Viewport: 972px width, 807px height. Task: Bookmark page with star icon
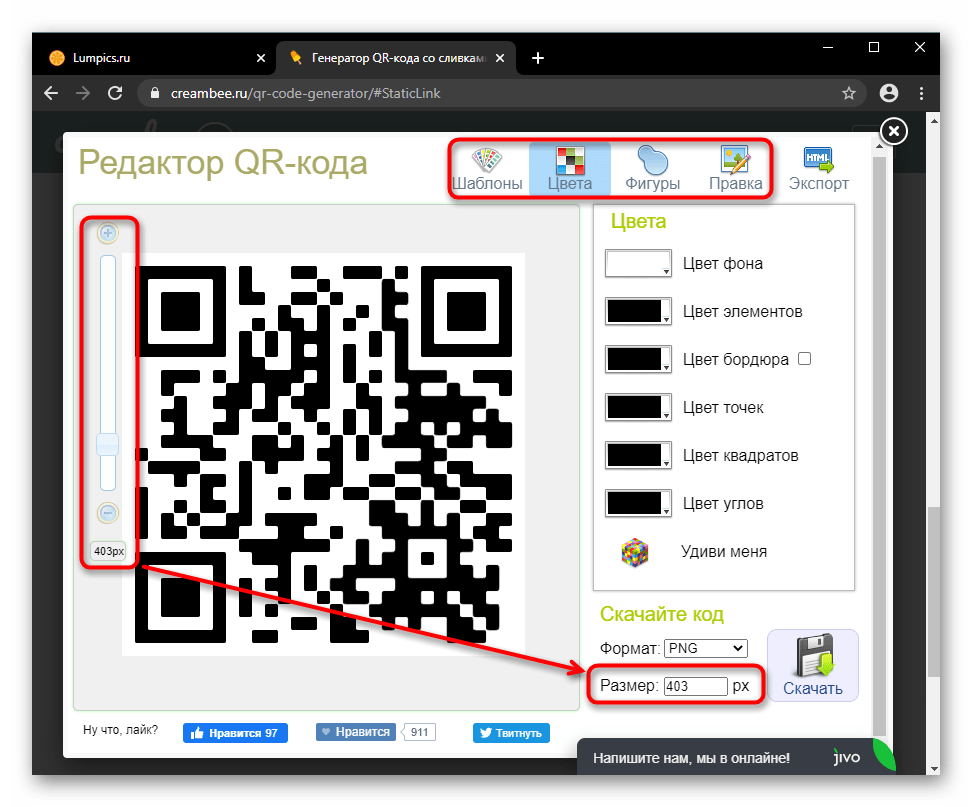(849, 93)
